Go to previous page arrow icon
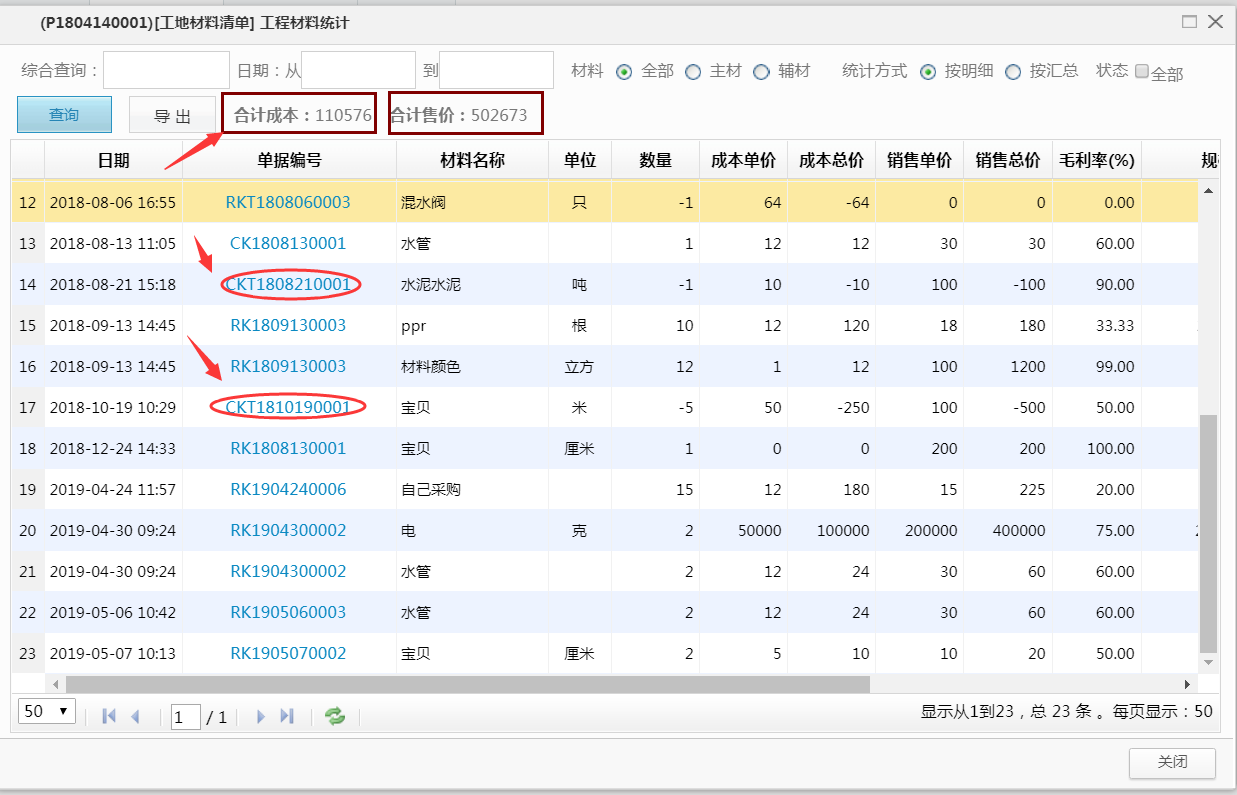The image size is (1237, 795). coord(136,716)
